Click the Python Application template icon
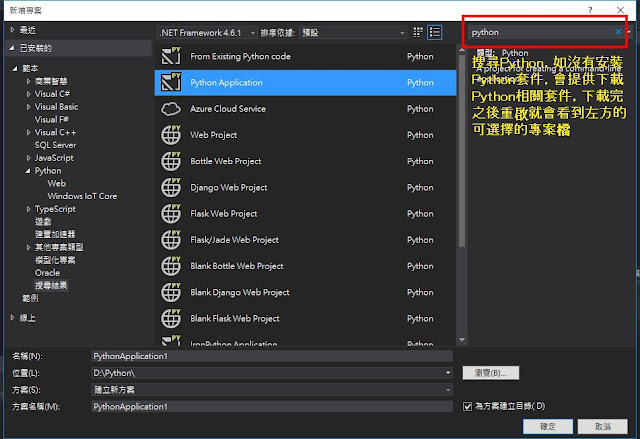Image resolution: width=640 pixels, height=439 pixels. [x=171, y=82]
